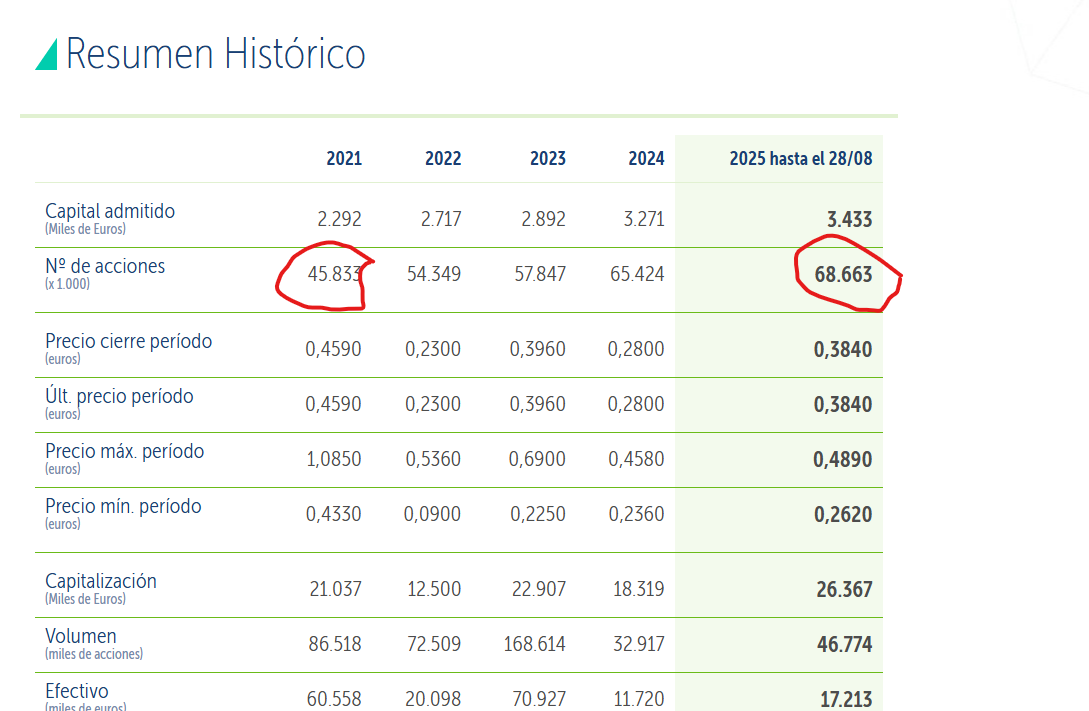Click the 'Últ. precio período' row label
This screenshot has height=711, width=1089.
click(x=119, y=396)
